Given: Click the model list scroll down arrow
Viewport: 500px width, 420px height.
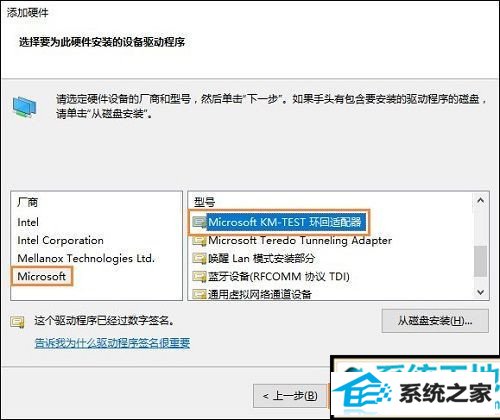Looking at the screenshot, I should pyautogui.click(x=480, y=292).
